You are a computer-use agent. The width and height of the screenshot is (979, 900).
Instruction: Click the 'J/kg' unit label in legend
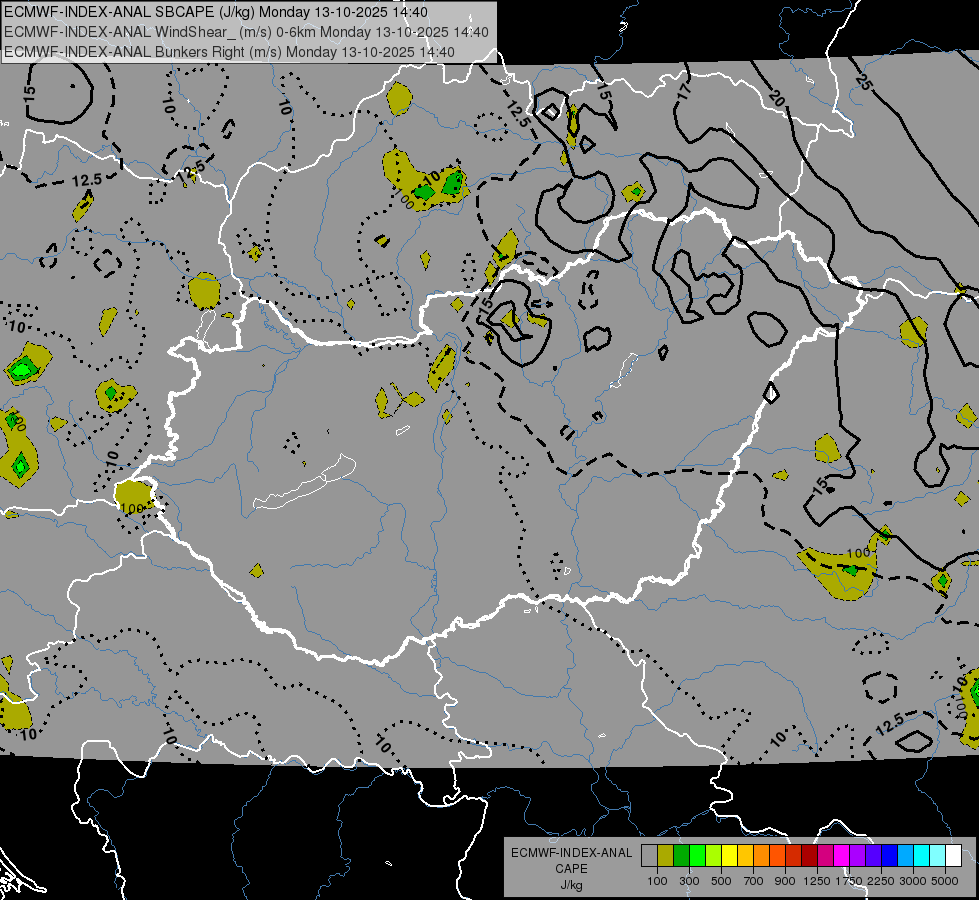click(x=571, y=884)
